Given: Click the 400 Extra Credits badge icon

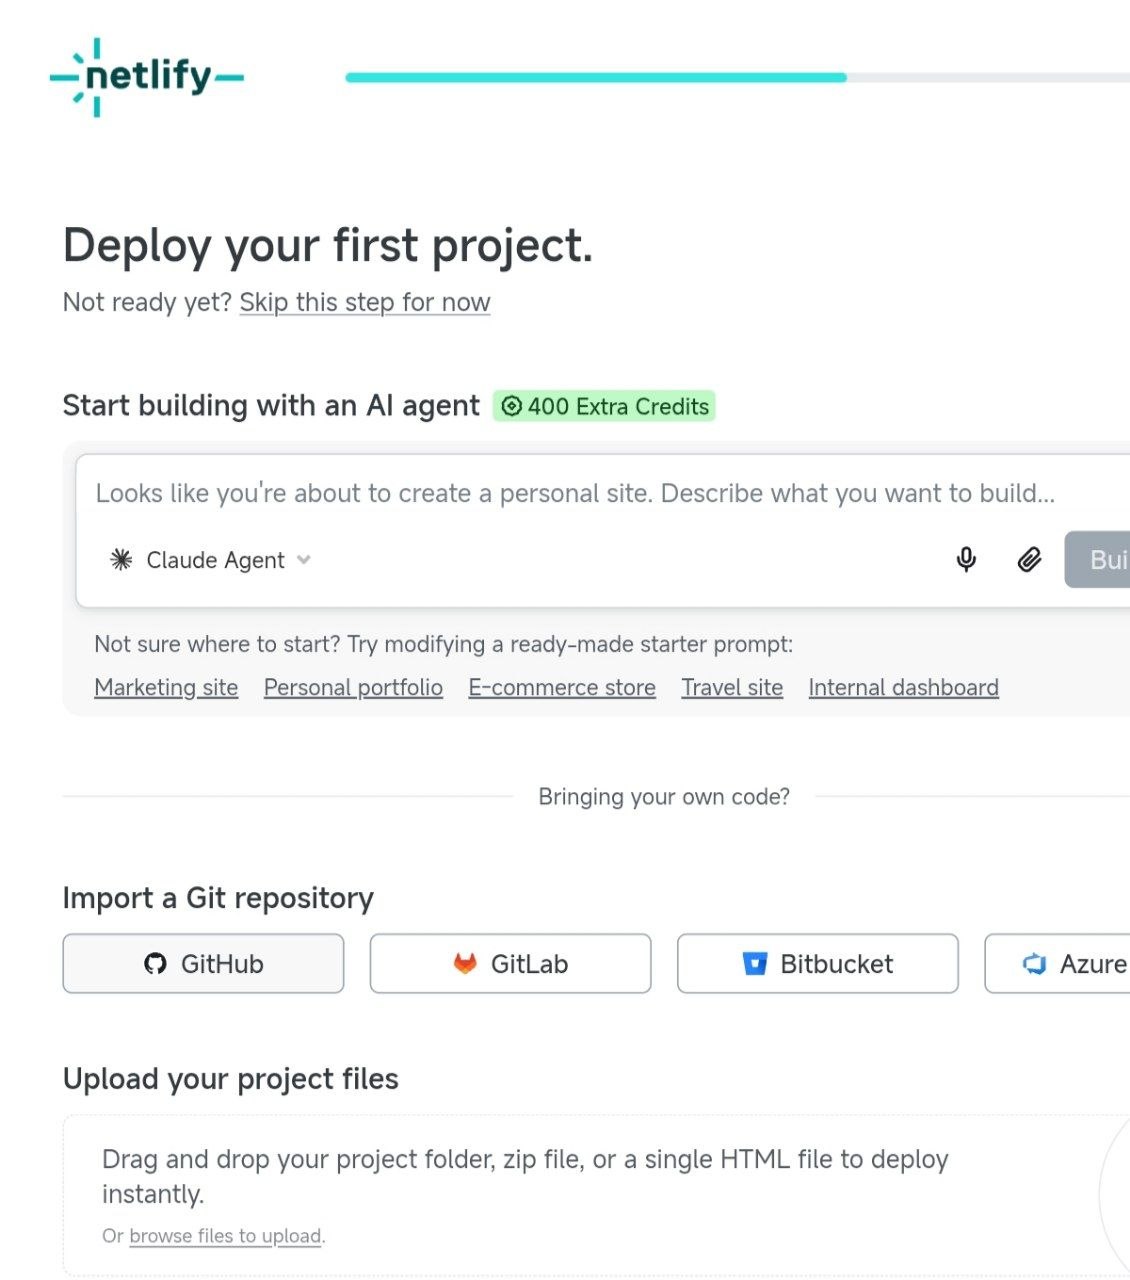Looking at the screenshot, I should 512,406.
